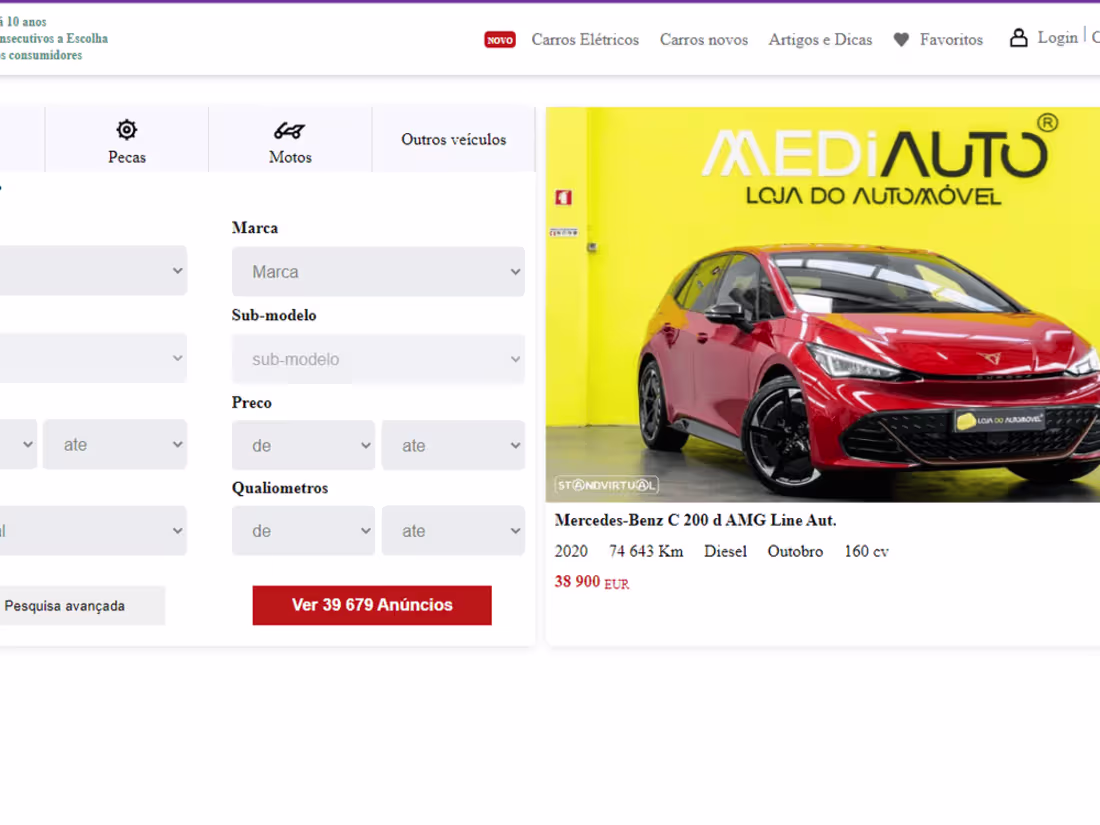Image resolution: width=1100 pixels, height=825 pixels.
Task: Click the 'Escolha consumidores' award text
Action: tap(54, 39)
